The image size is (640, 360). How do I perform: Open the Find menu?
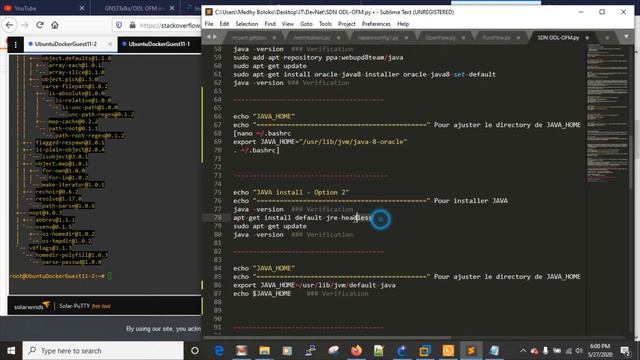[x=270, y=24]
